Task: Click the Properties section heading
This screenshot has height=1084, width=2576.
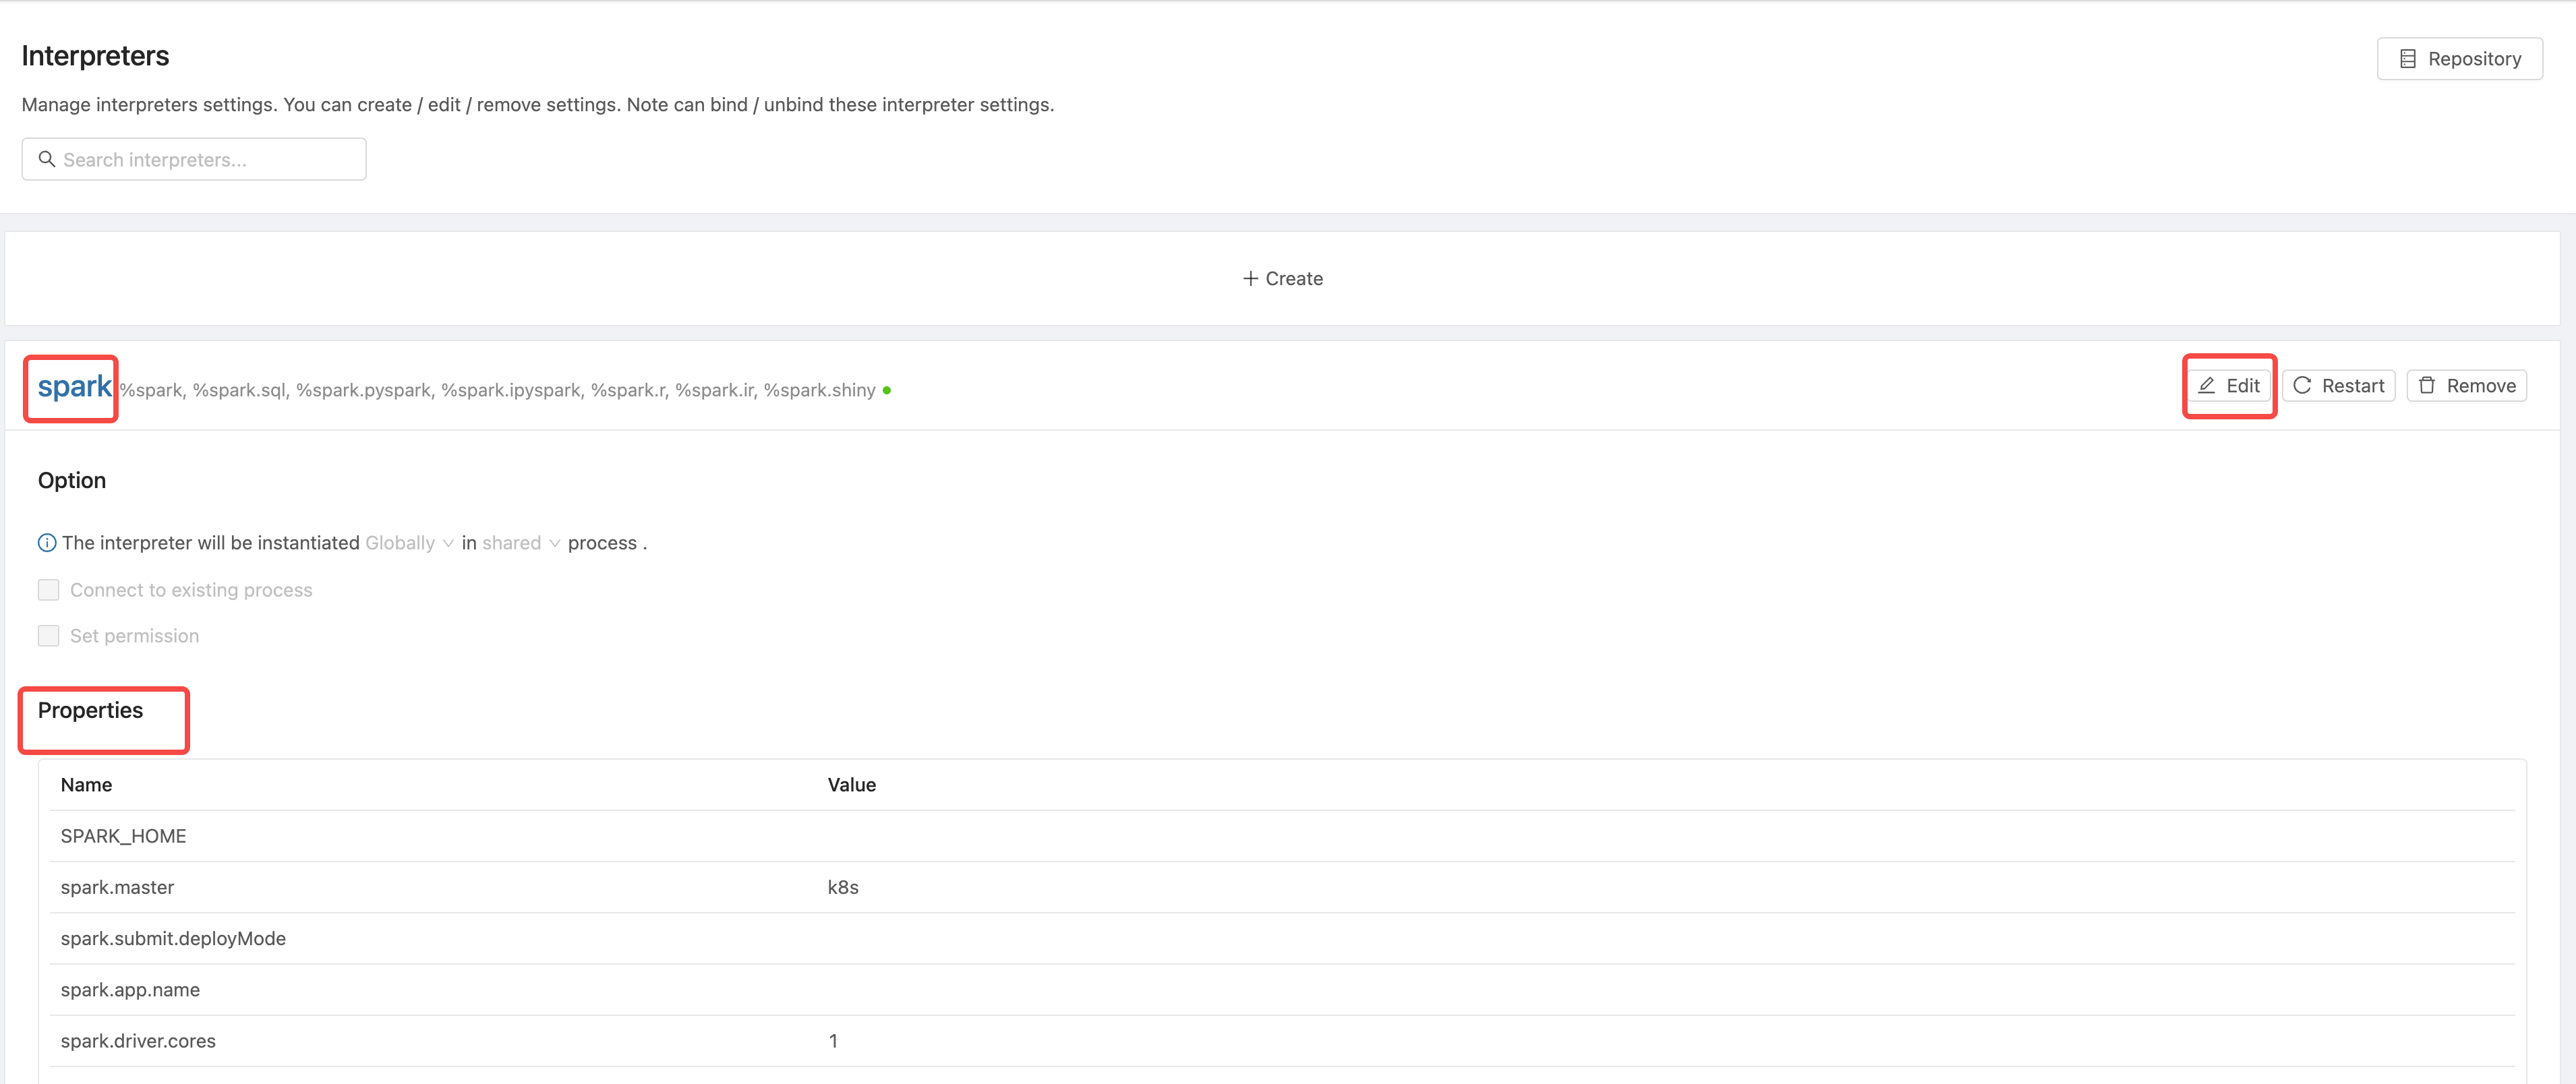Action: (90, 710)
